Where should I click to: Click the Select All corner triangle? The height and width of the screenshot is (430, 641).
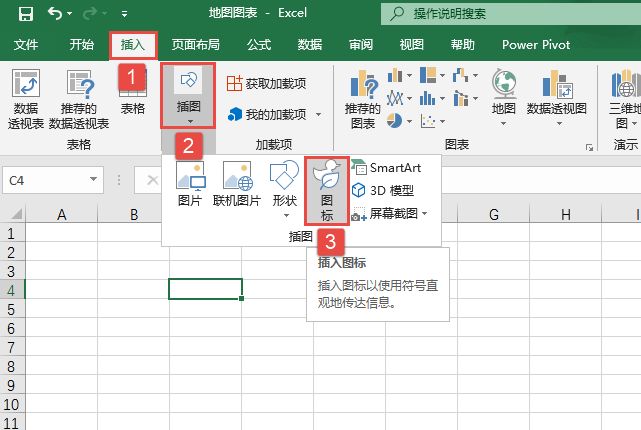pos(16,214)
